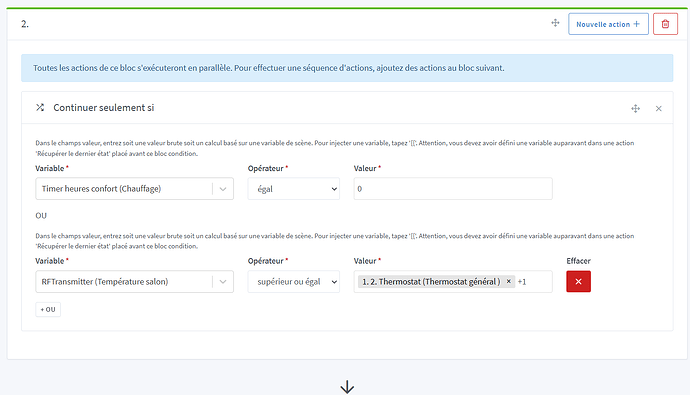Click the shuffle icon beside 'Continuer seulement si'
Image resolution: width=690 pixels, height=395 pixels.
[40, 107]
